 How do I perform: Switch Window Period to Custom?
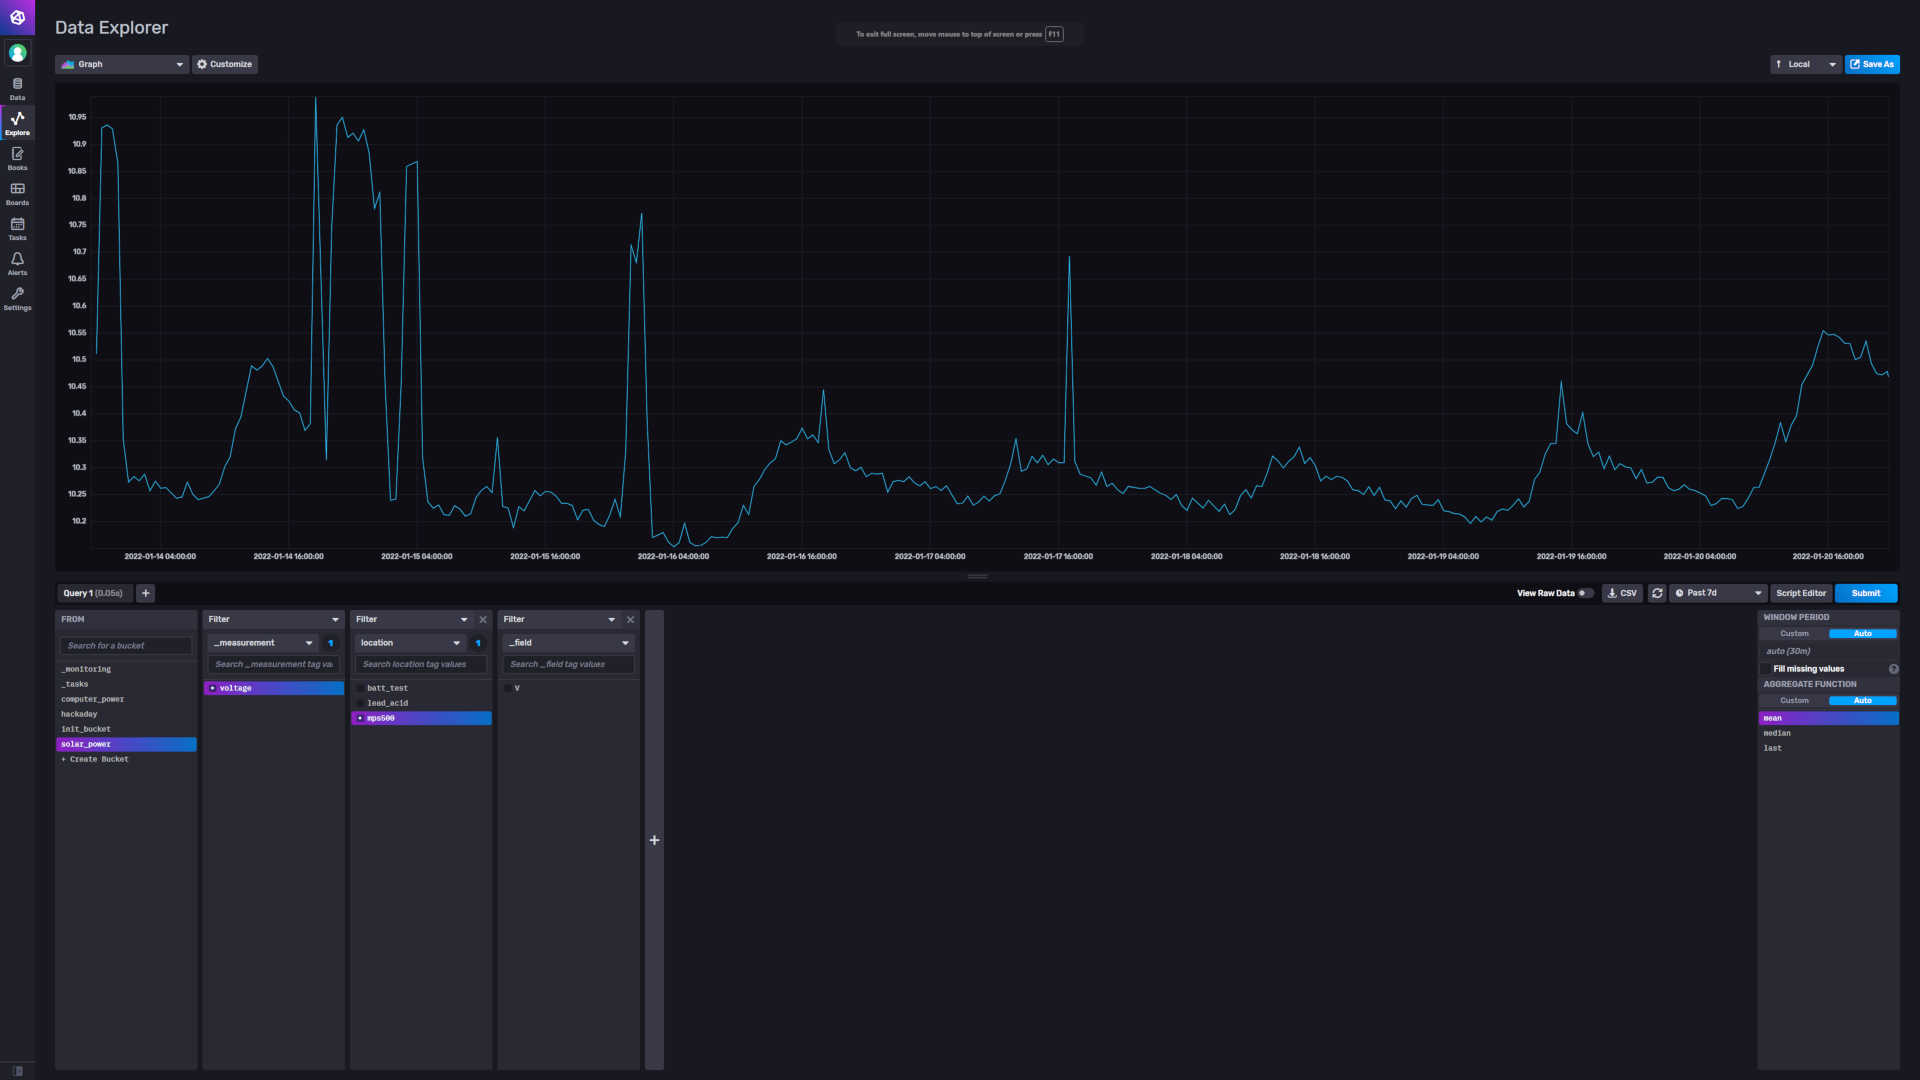click(x=1794, y=634)
